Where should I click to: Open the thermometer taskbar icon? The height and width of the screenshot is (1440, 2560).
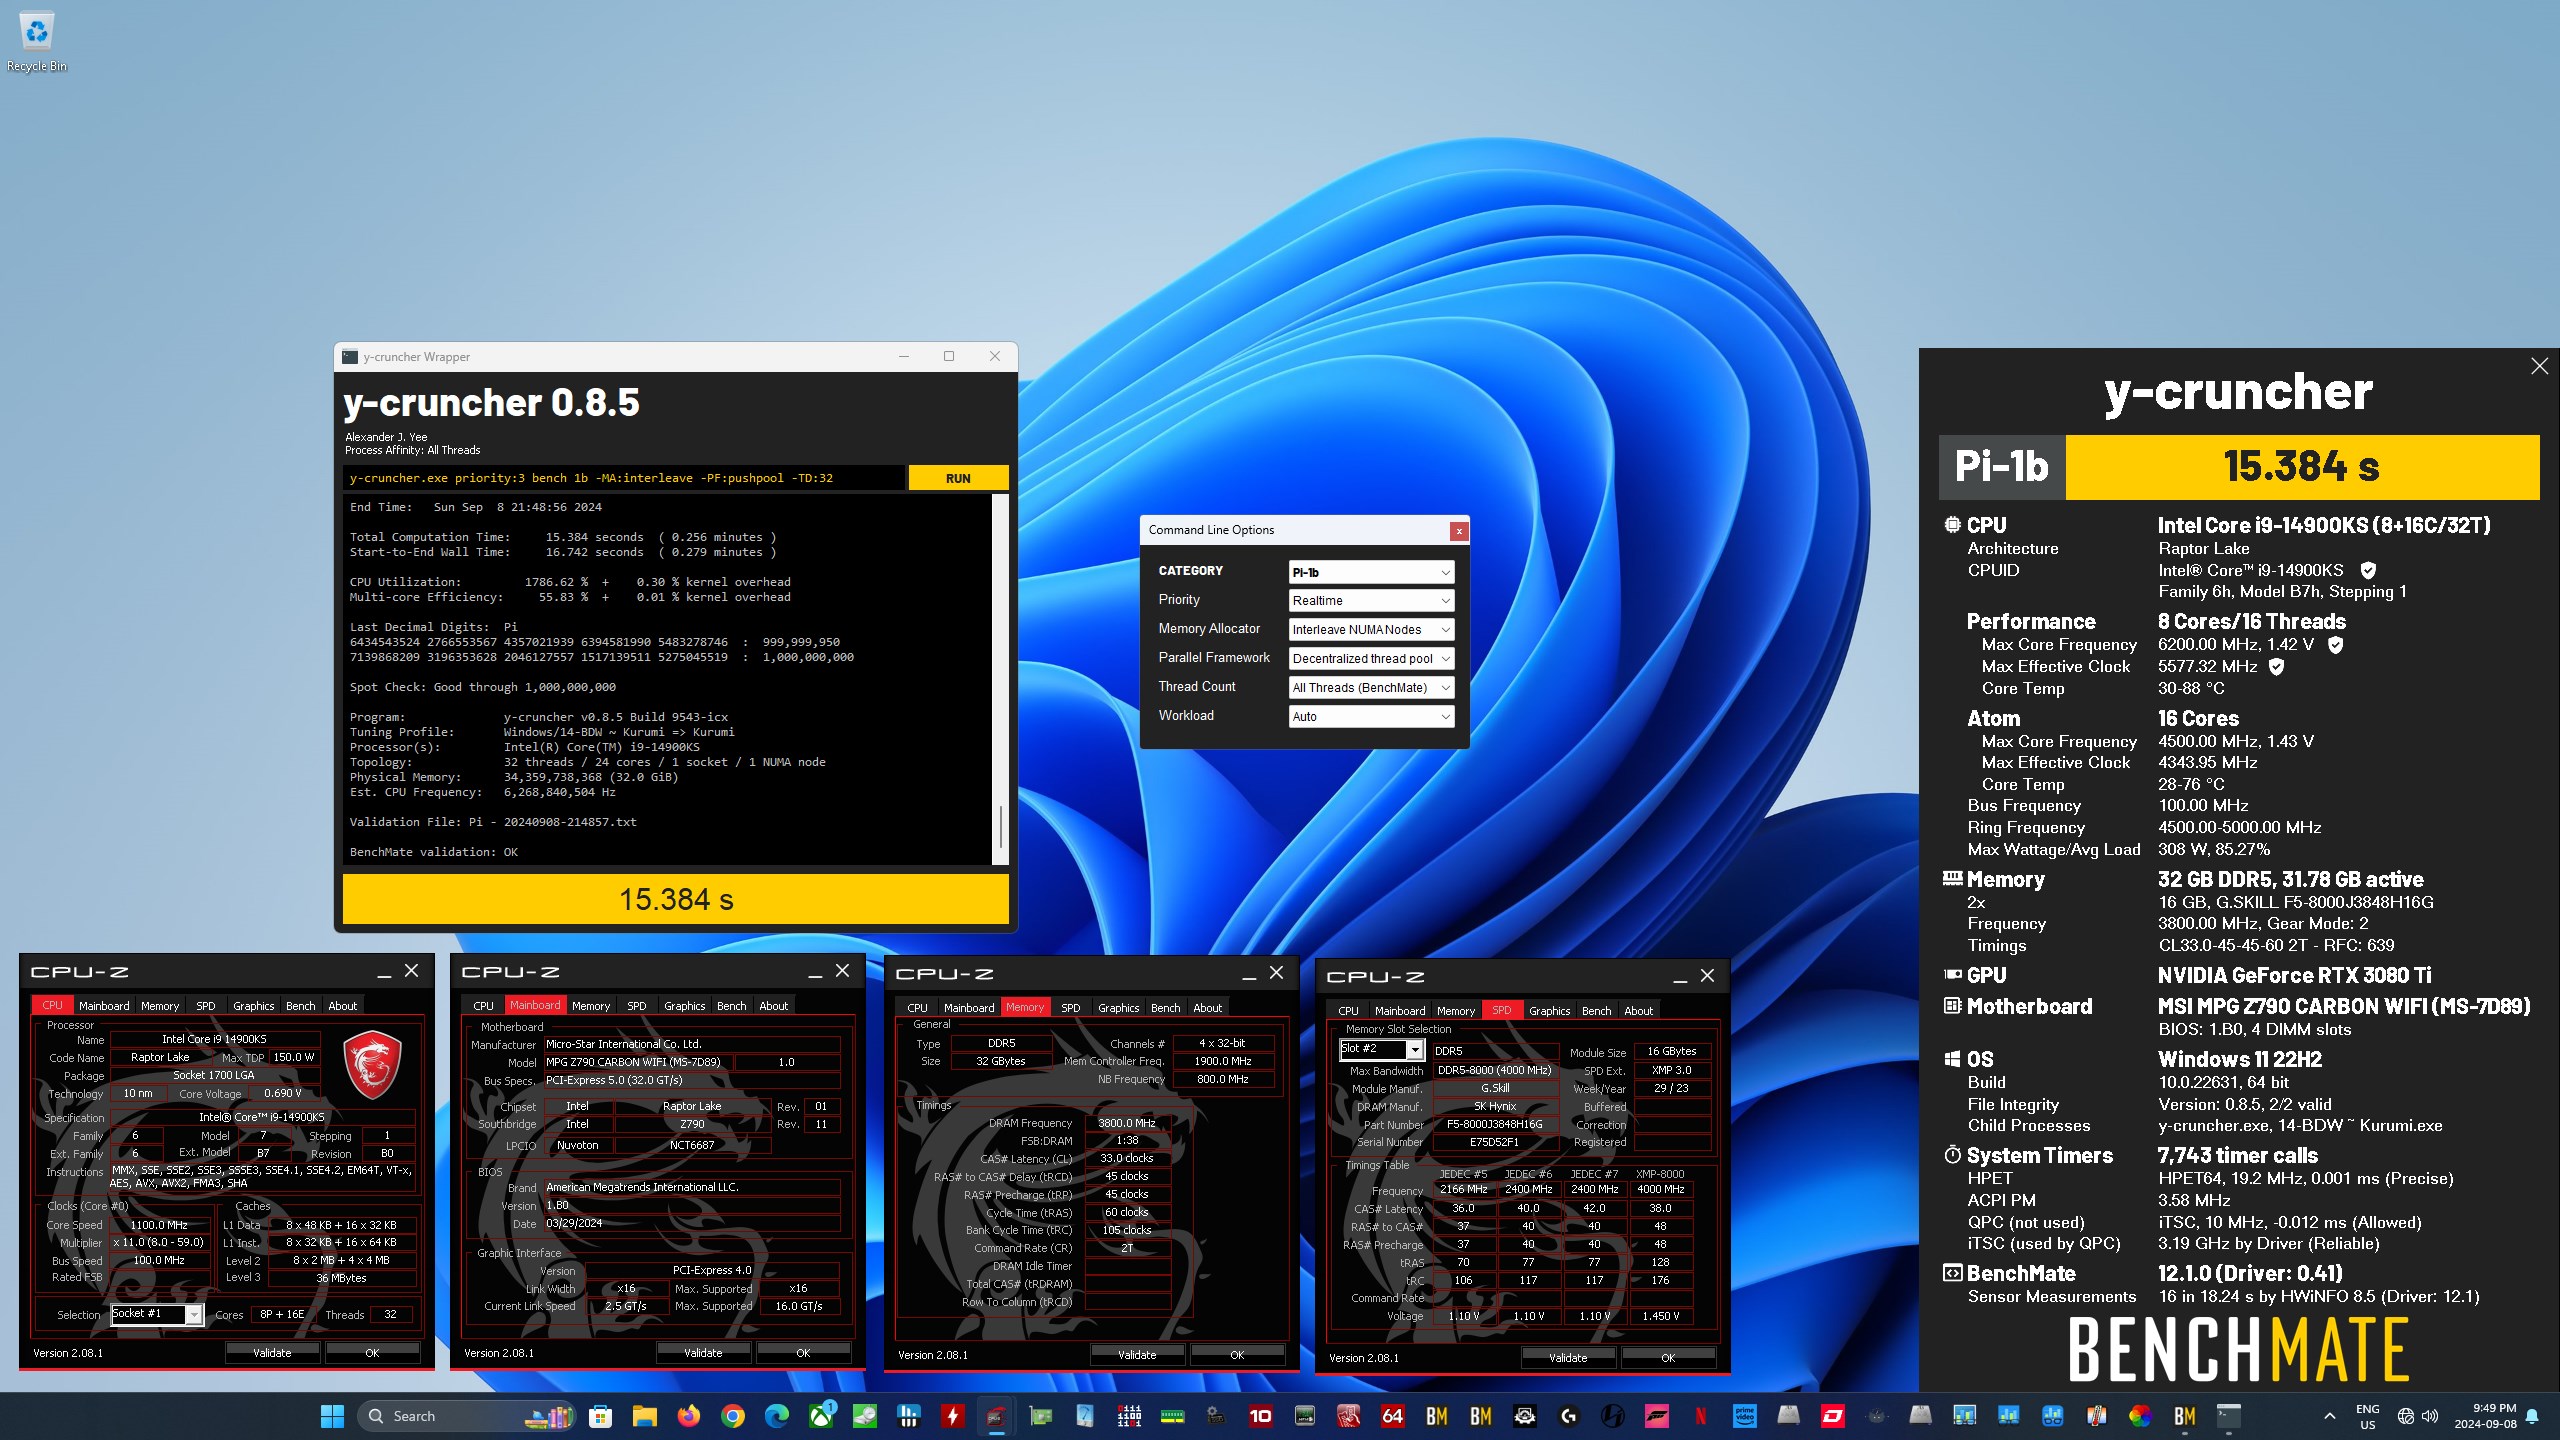tap(2096, 1416)
